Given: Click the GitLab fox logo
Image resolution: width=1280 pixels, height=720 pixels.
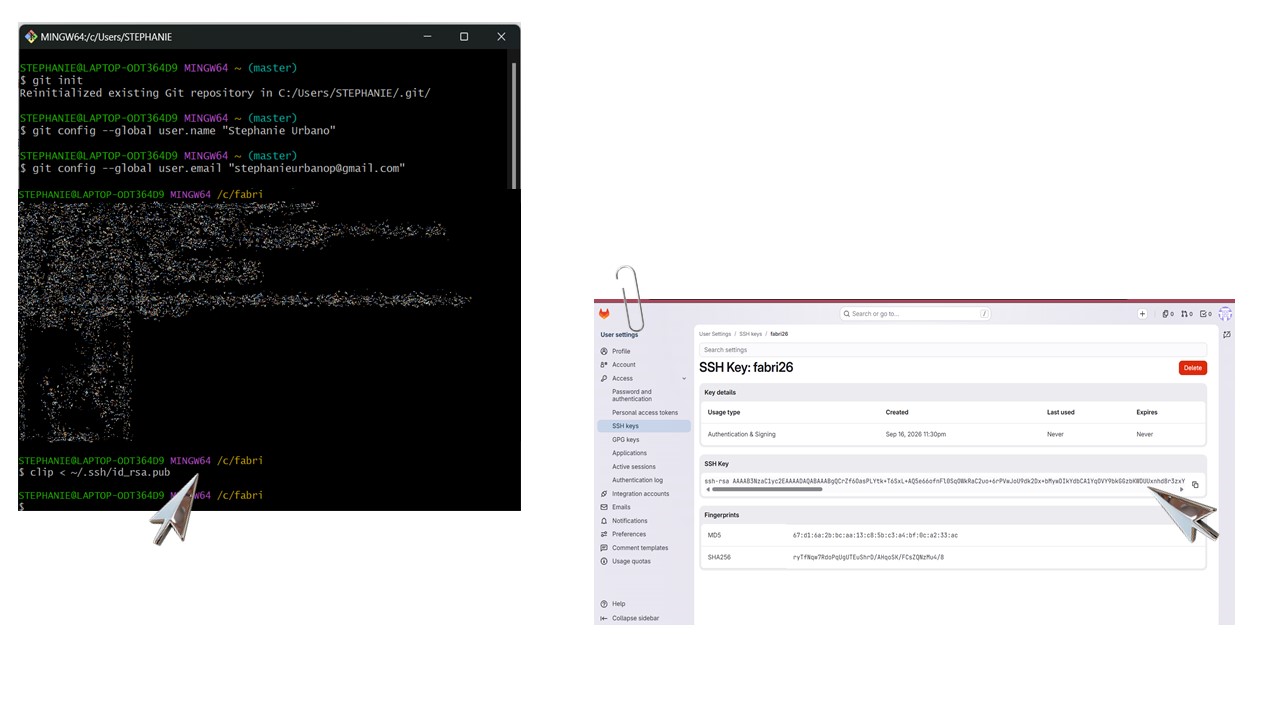Looking at the screenshot, I should [604, 313].
